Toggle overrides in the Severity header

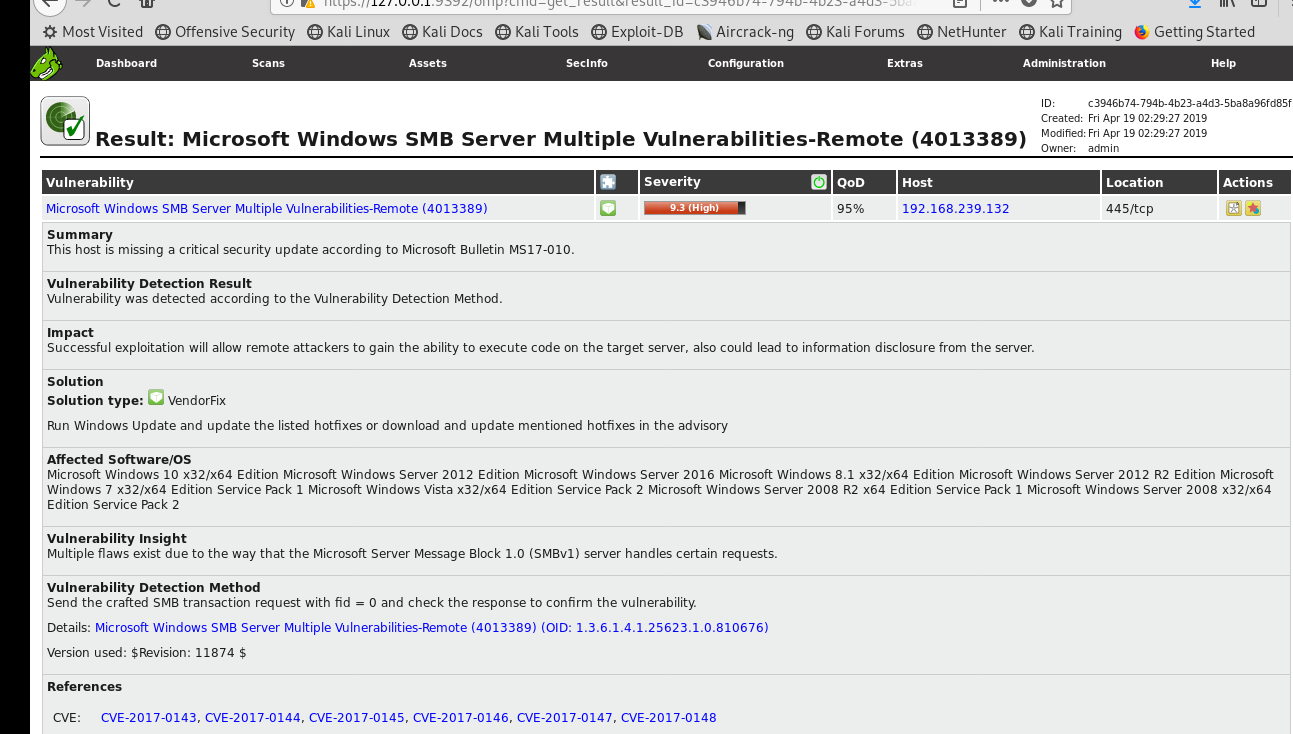[819, 182]
